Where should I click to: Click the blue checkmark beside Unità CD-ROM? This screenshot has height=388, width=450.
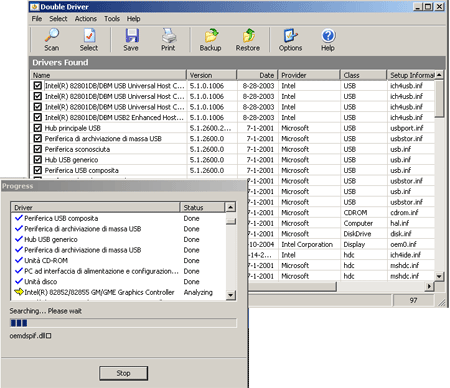pyautogui.click(x=19, y=260)
